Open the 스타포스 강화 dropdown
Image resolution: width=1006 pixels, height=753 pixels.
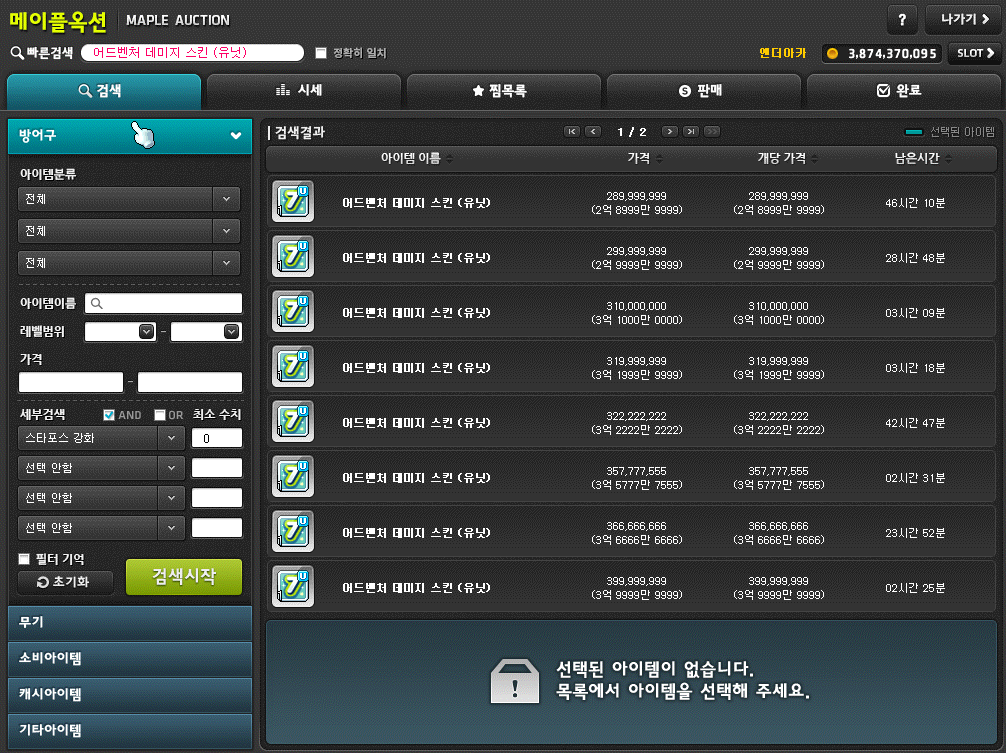pos(101,438)
